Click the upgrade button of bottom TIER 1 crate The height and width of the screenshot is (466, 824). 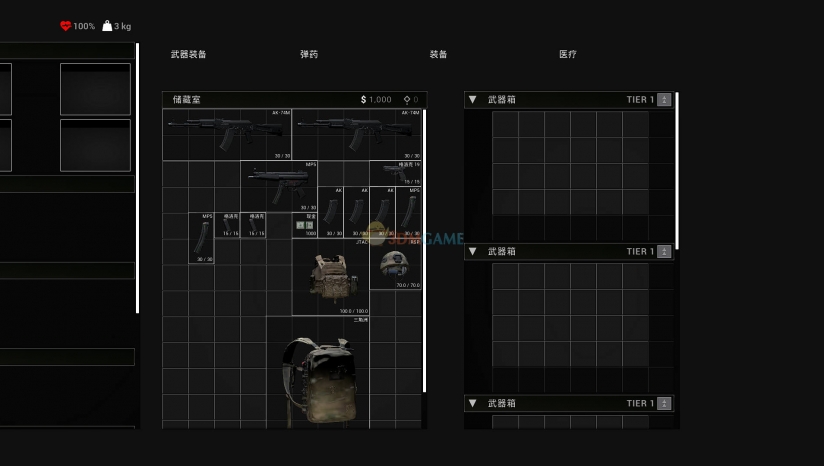coord(664,403)
